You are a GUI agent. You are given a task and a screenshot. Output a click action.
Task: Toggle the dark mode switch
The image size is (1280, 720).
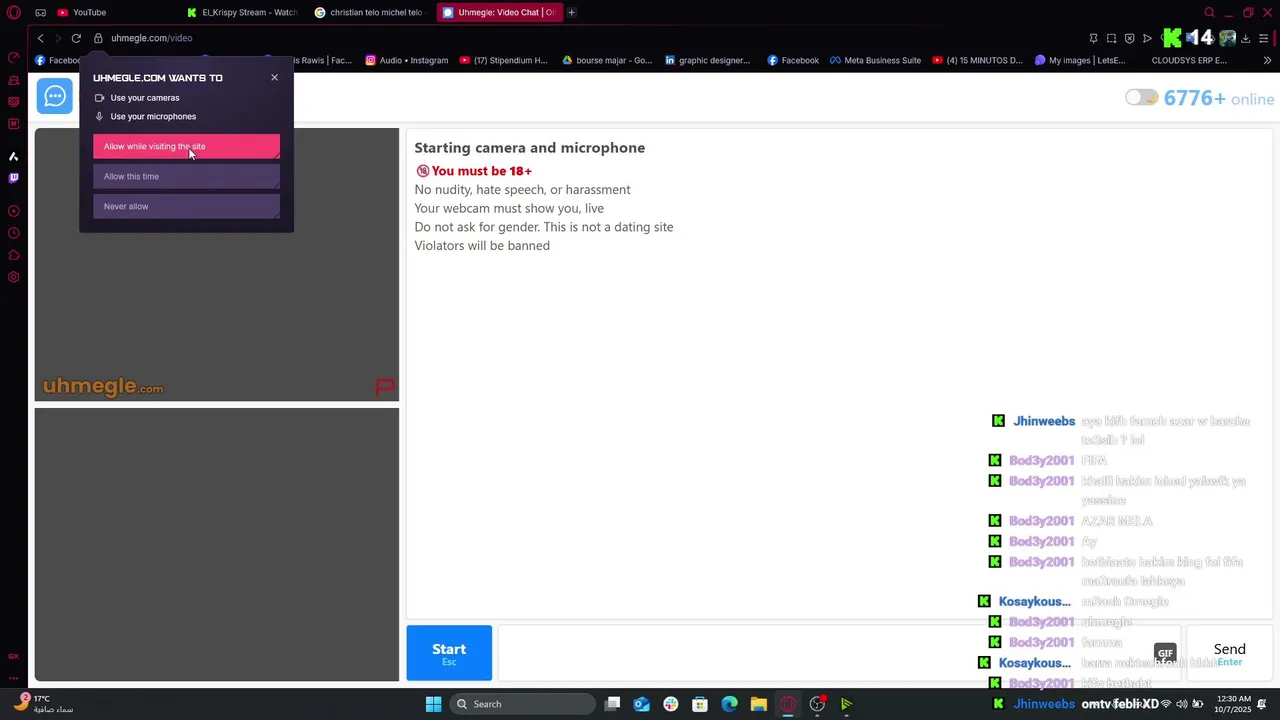pos(1141,97)
